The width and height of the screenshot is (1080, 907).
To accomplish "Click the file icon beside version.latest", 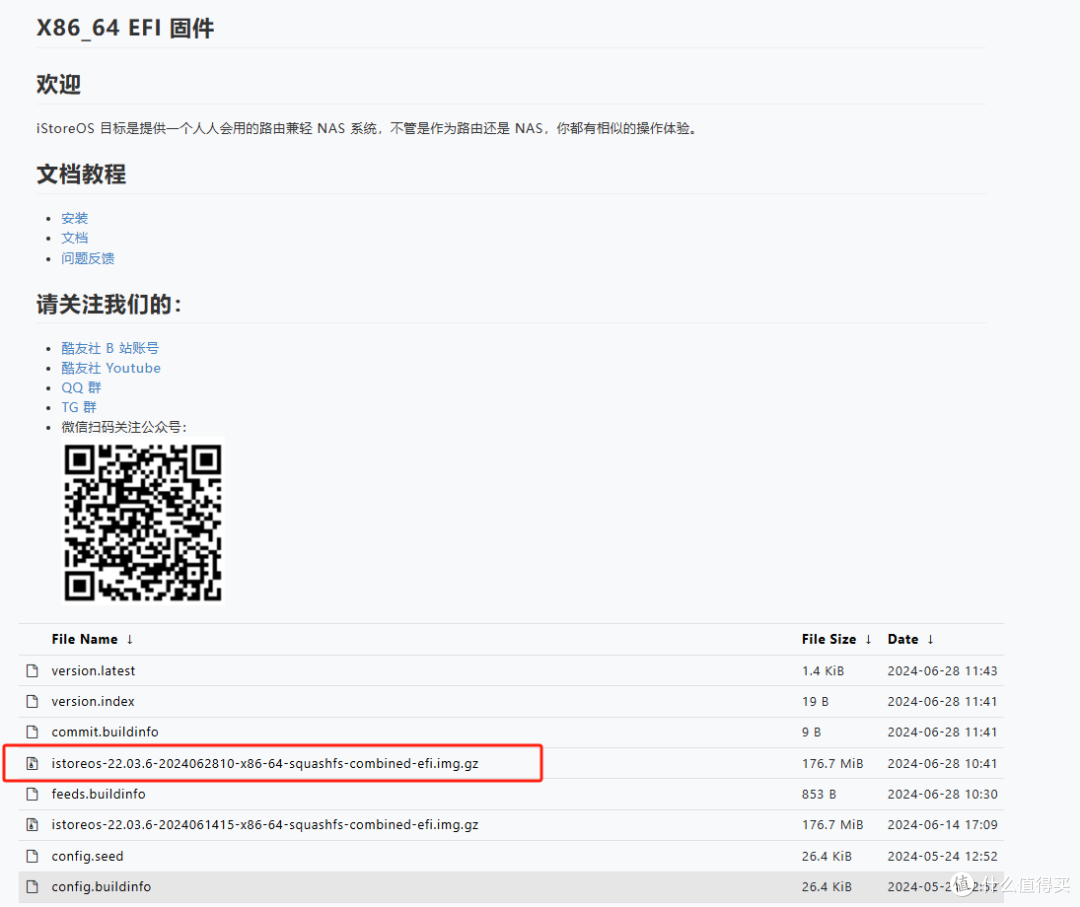I will 32,671.
